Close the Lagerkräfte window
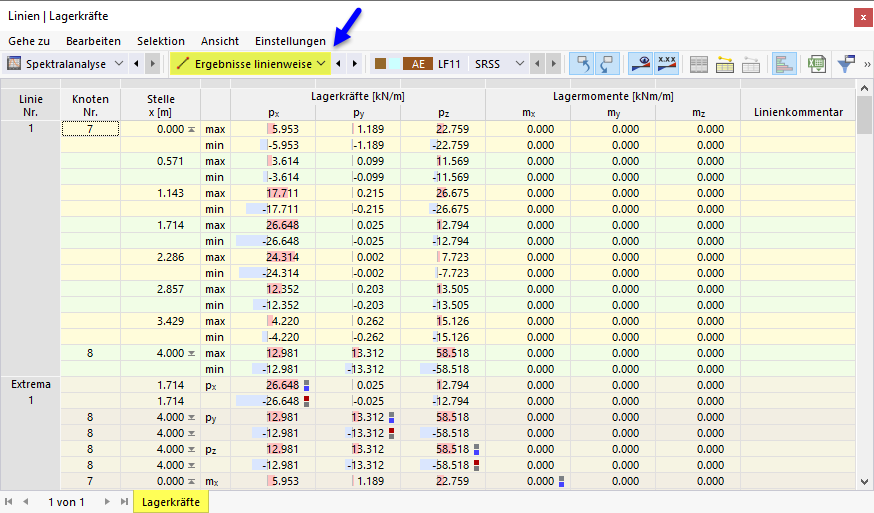The height and width of the screenshot is (513, 874). tap(863, 17)
